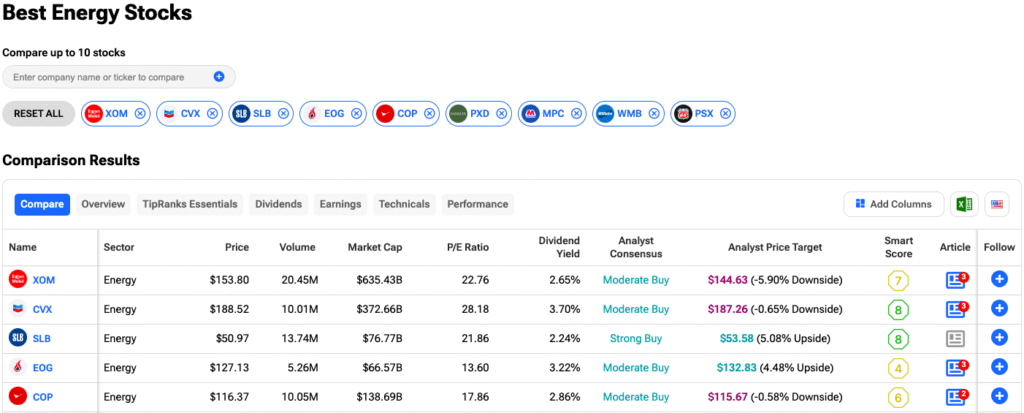Remove the COP ticker chip
Image resolution: width=1024 pixels, height=413 pixels.
[429, 113]
